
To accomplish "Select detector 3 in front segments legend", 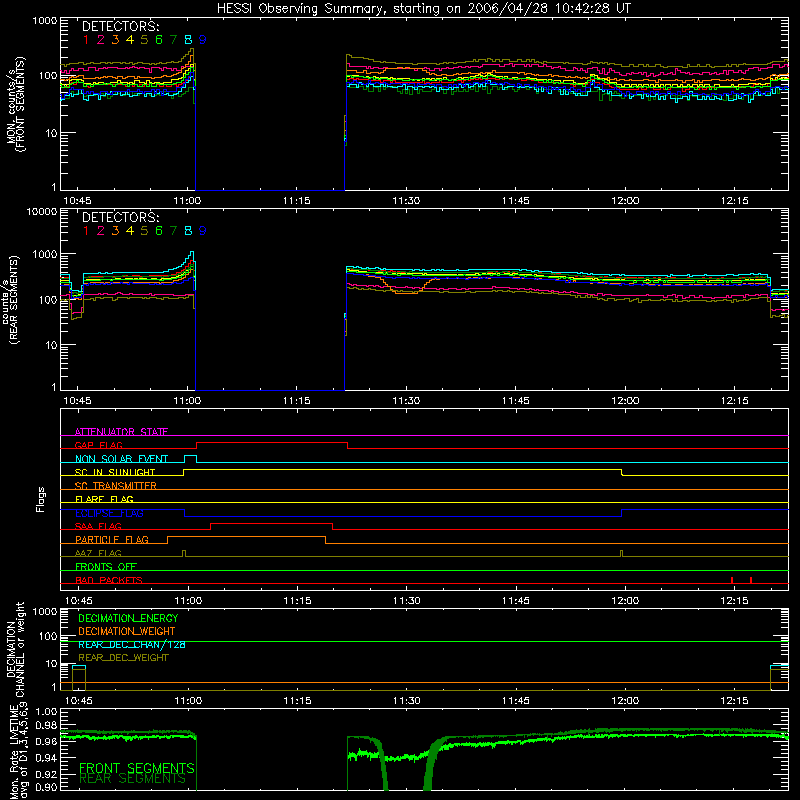I will pyautogui.click(x=115, y=40).
